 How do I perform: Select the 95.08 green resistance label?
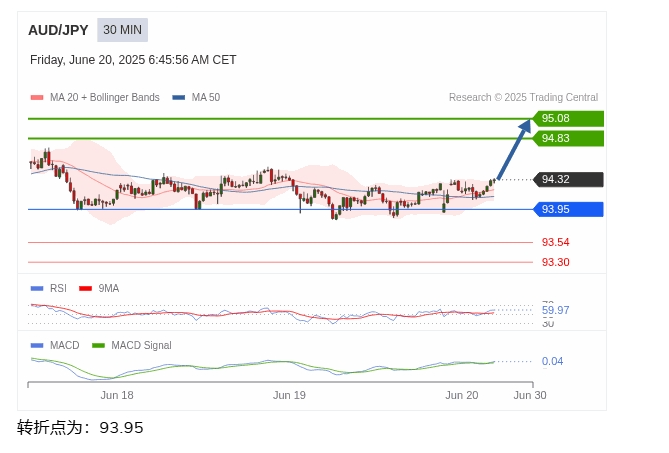pos(569,118)
